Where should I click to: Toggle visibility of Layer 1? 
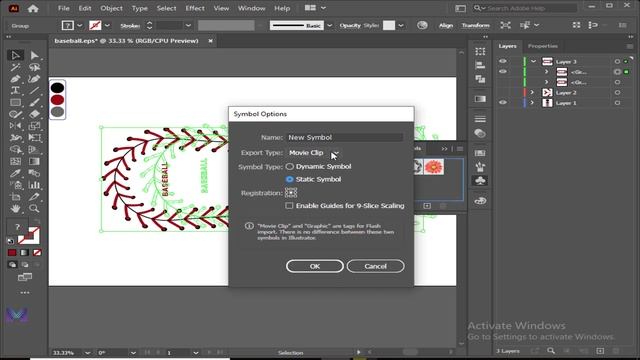(x=503, y=103)
